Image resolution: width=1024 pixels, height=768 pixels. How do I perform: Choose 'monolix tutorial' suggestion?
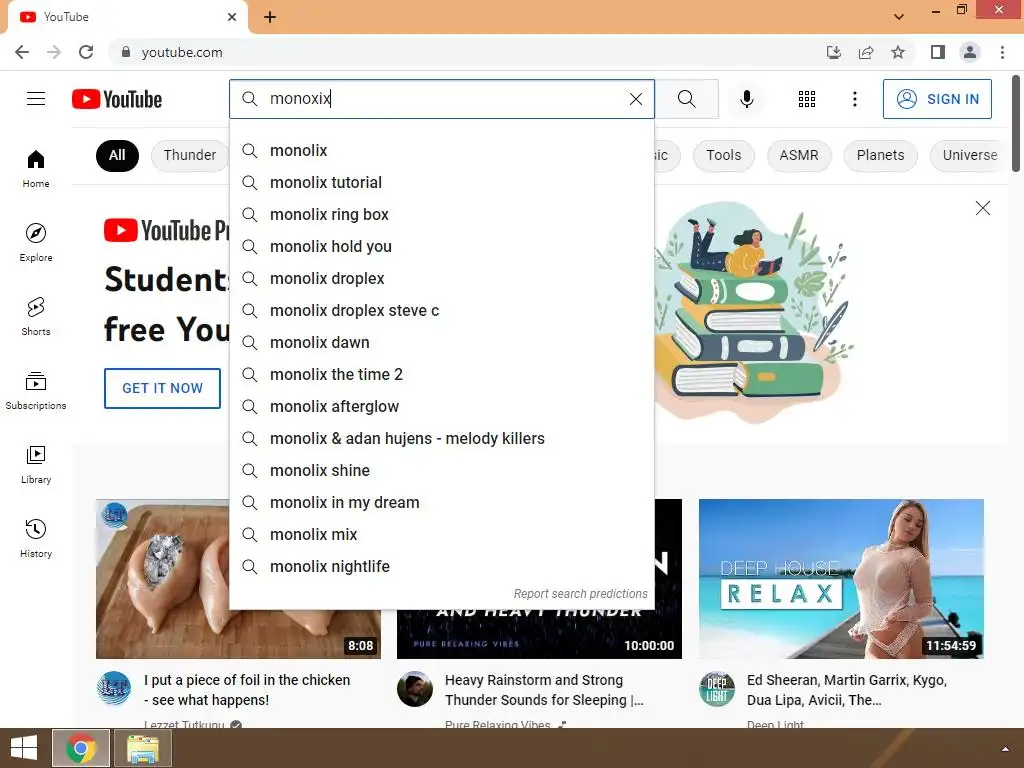(441, 182)
